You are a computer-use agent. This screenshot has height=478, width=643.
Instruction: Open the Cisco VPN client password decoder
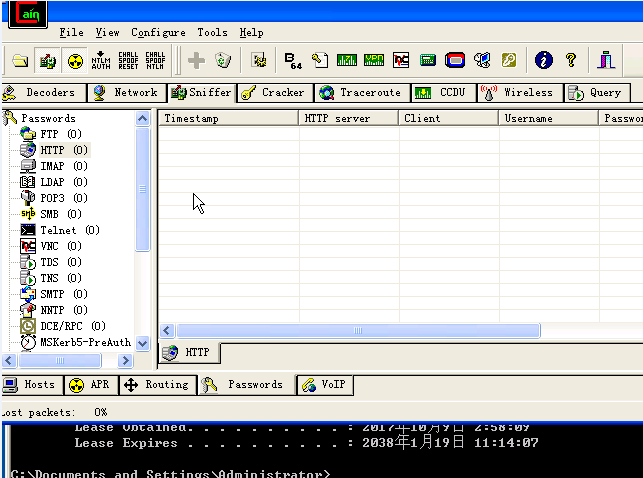pyautogui.click(x=374, y=61)
